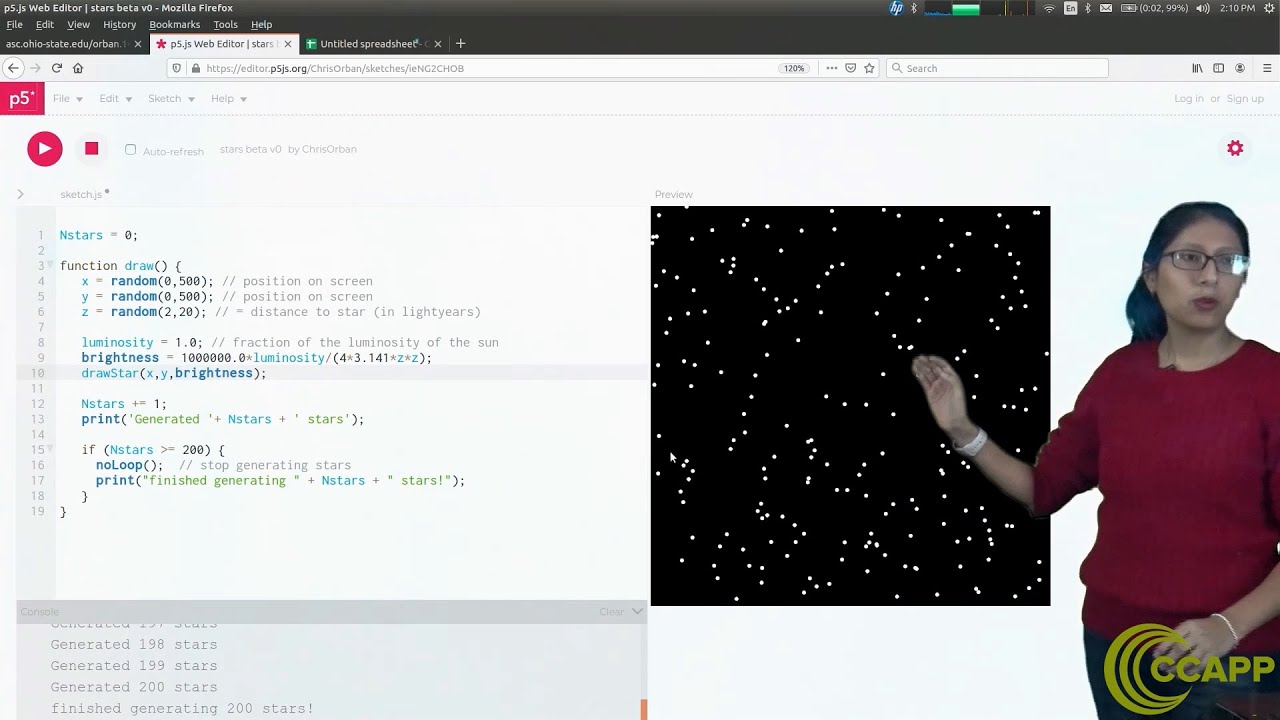Open p5.js settings gear icon
The width and height of the screenshot is (1280, 720).
(x=1235, y=148)
